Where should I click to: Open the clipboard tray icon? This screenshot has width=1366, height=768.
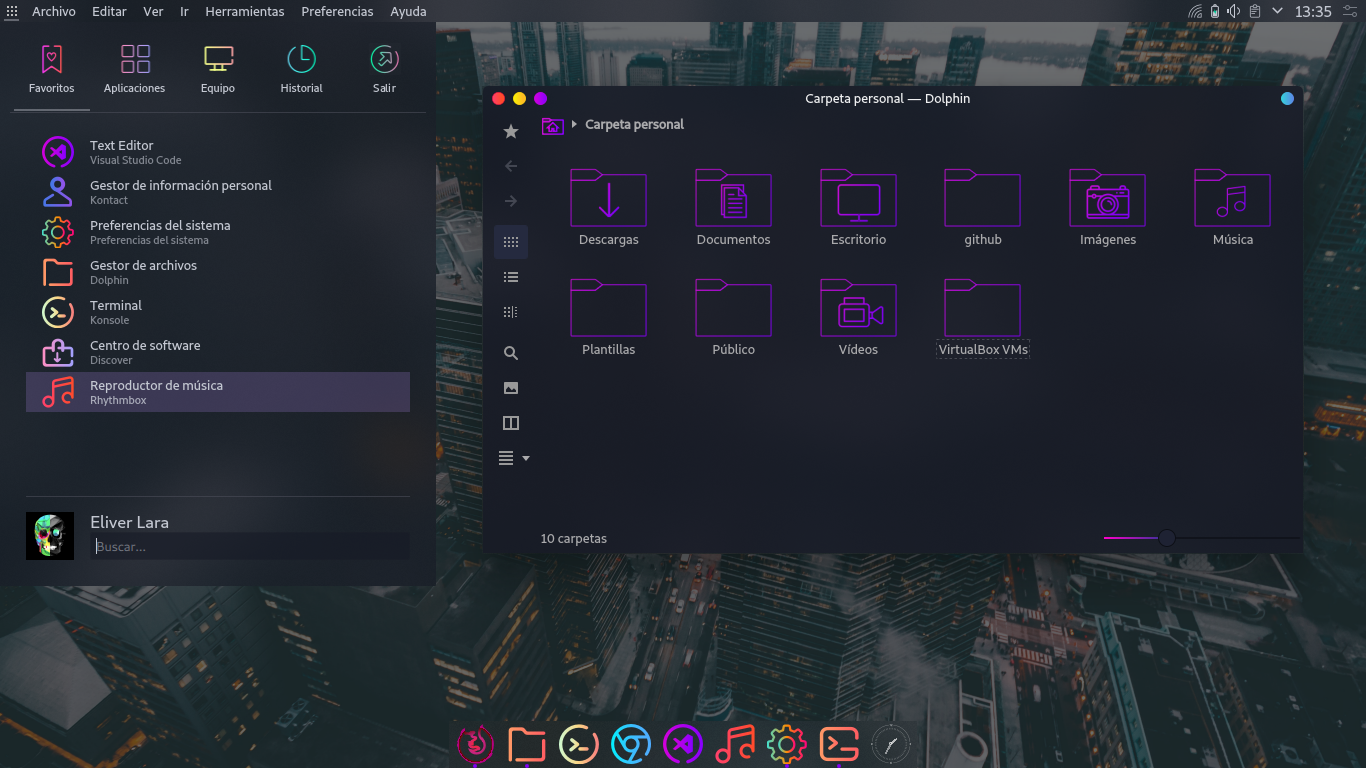(x=1254, y=11)
